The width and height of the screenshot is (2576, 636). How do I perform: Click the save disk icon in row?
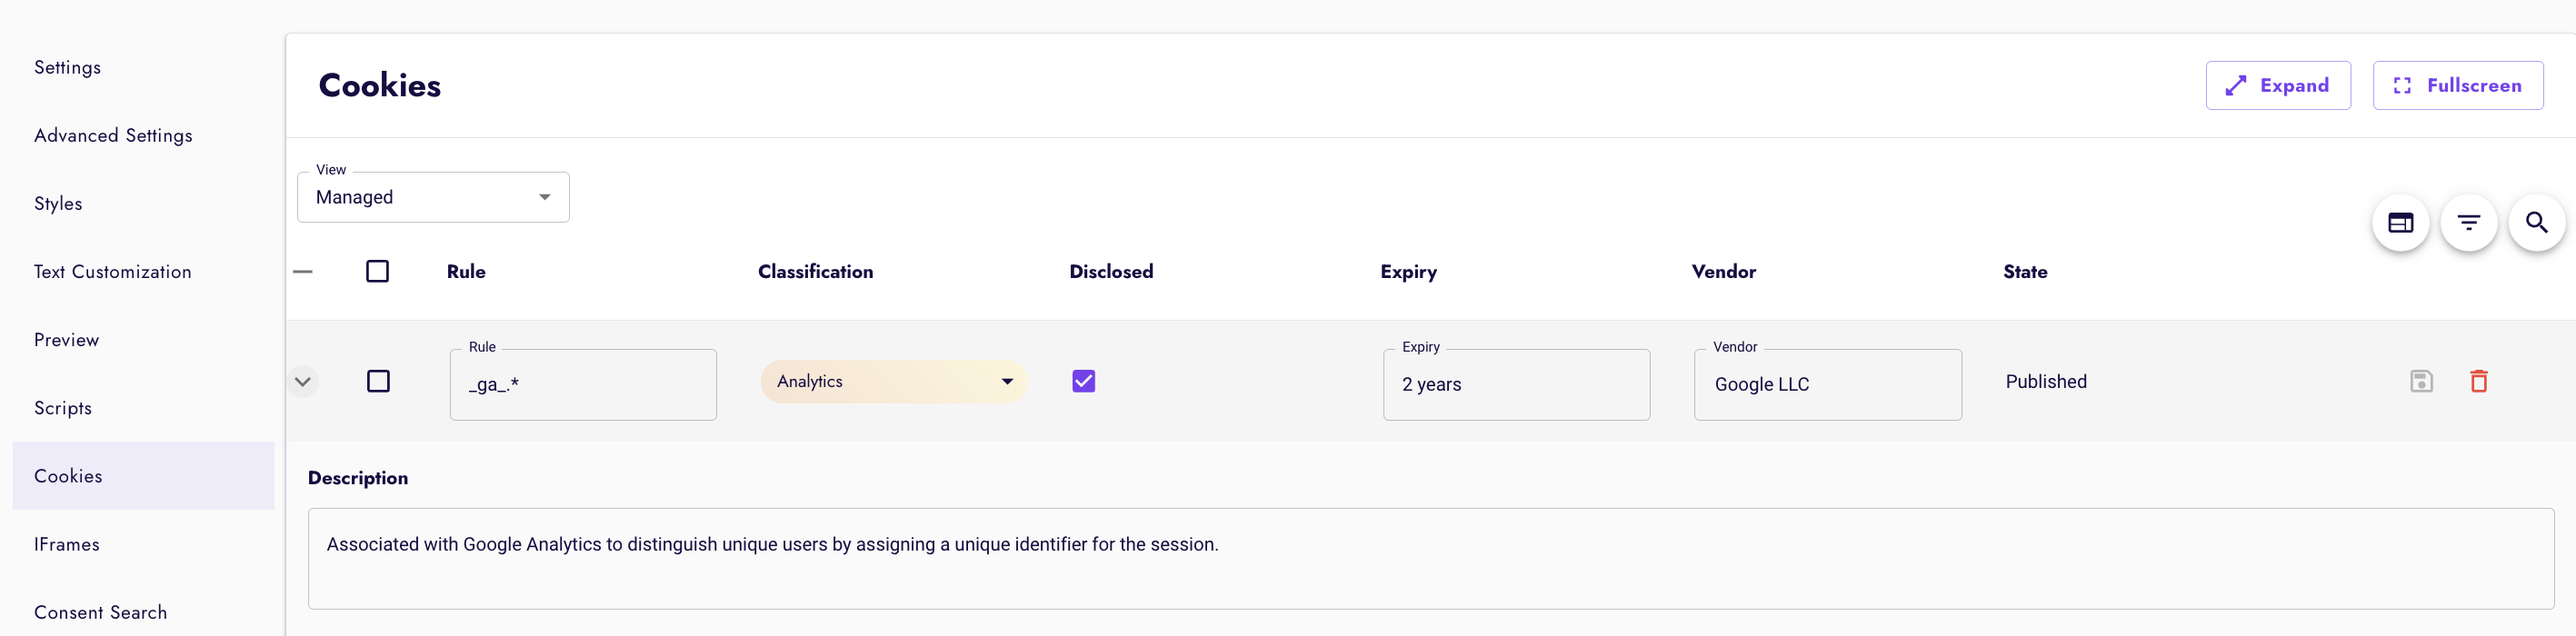[2421, 381]
